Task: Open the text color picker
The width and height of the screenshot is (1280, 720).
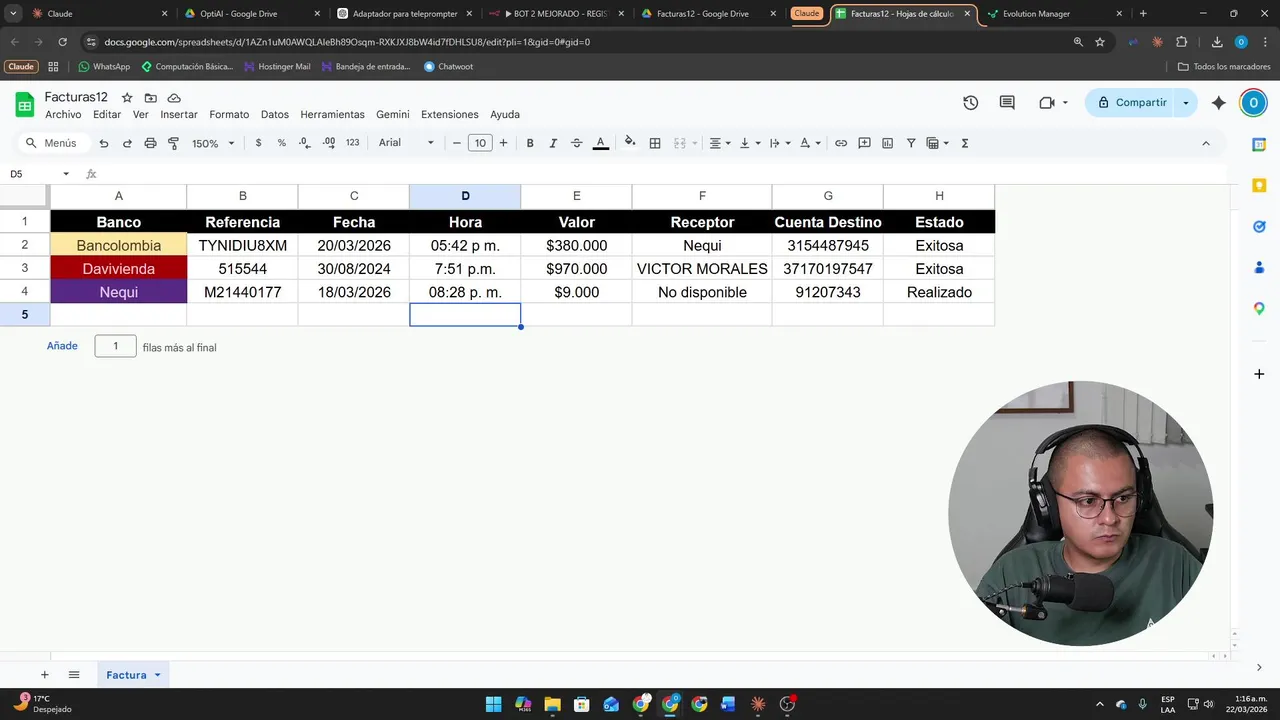Action: click(601, 143)
